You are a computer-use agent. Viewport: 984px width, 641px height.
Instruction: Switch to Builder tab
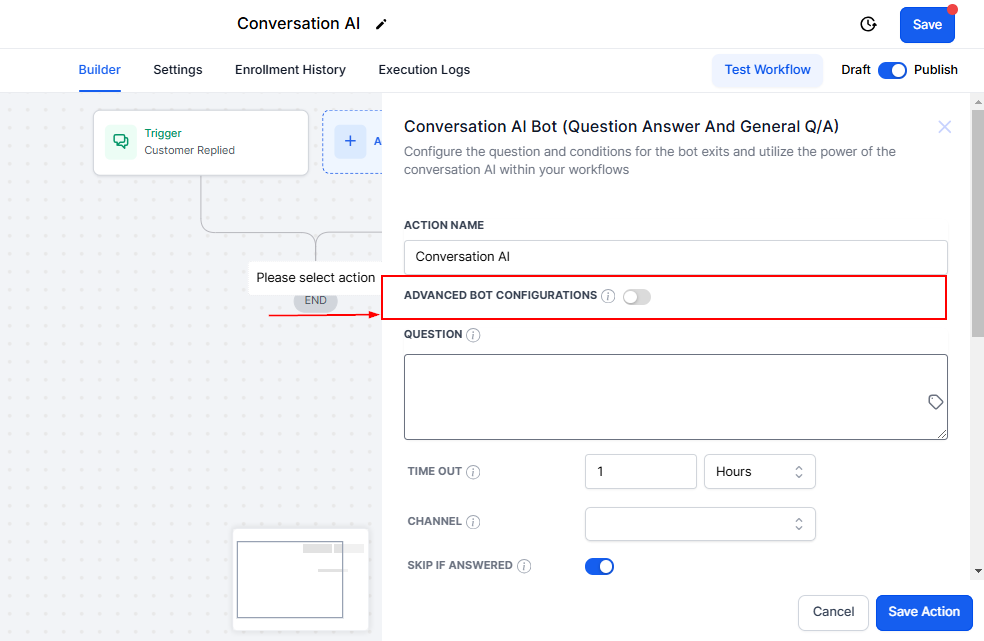coord(100,70)
